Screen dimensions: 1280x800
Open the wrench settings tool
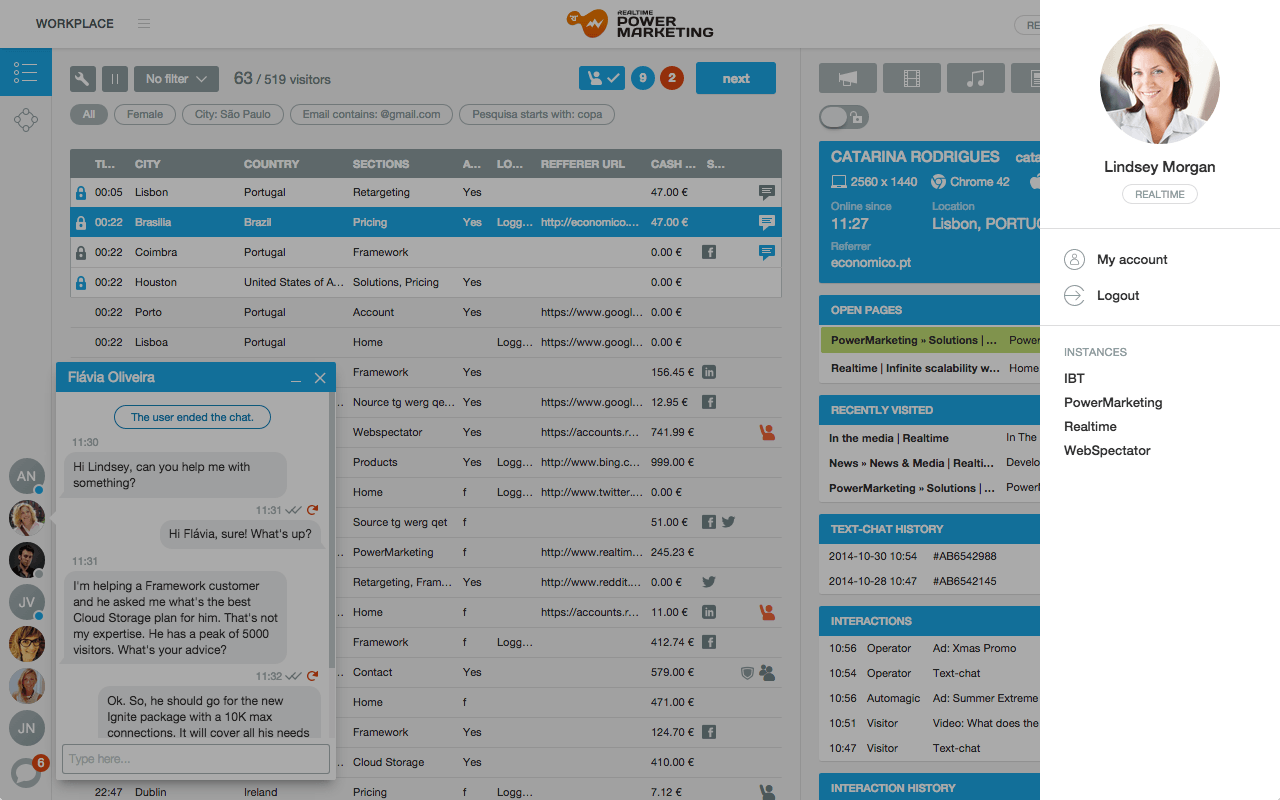click(x=83, y=79)
